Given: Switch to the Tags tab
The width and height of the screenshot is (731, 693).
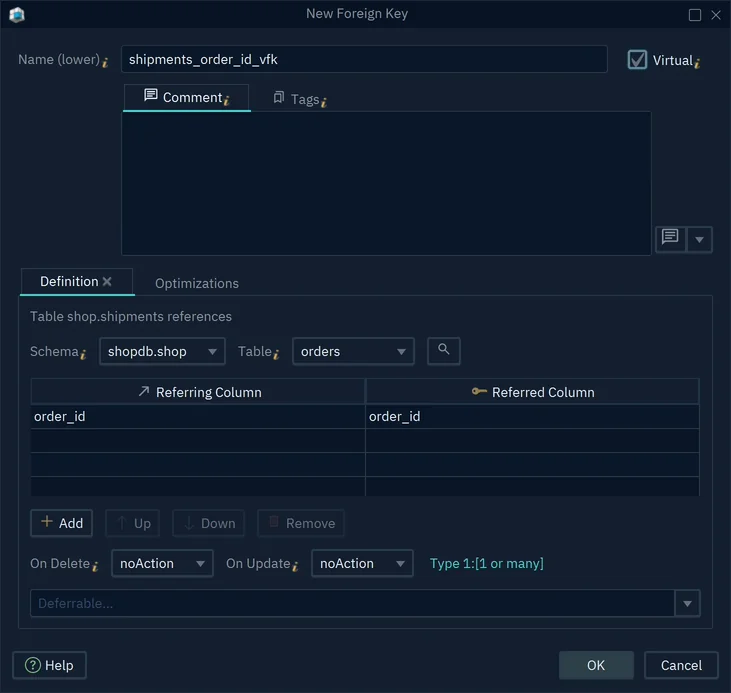Looking at the screenshot, I should click(x=299, y=99).
